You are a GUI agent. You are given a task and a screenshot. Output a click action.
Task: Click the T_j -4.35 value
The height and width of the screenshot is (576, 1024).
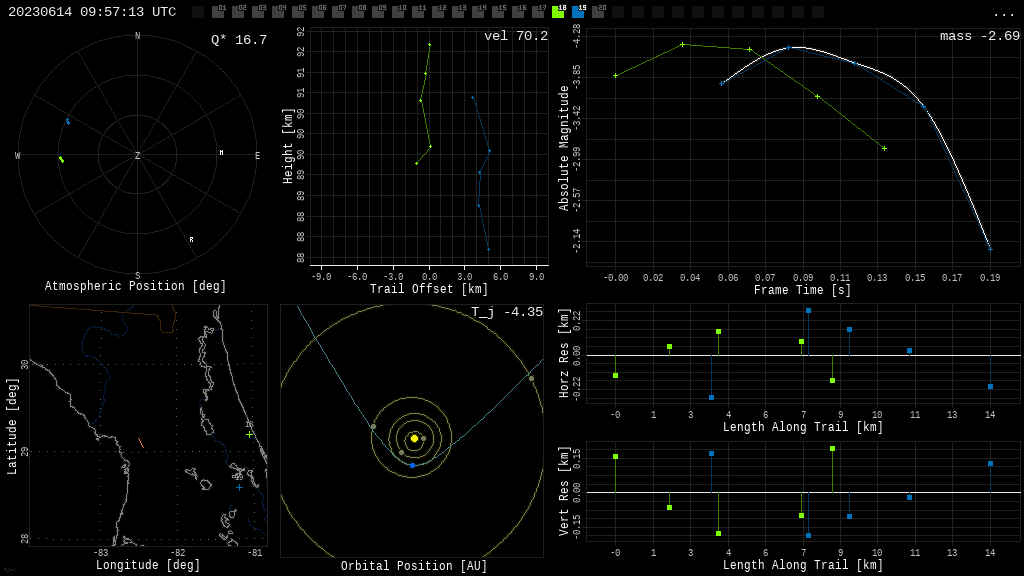point(507,312)
